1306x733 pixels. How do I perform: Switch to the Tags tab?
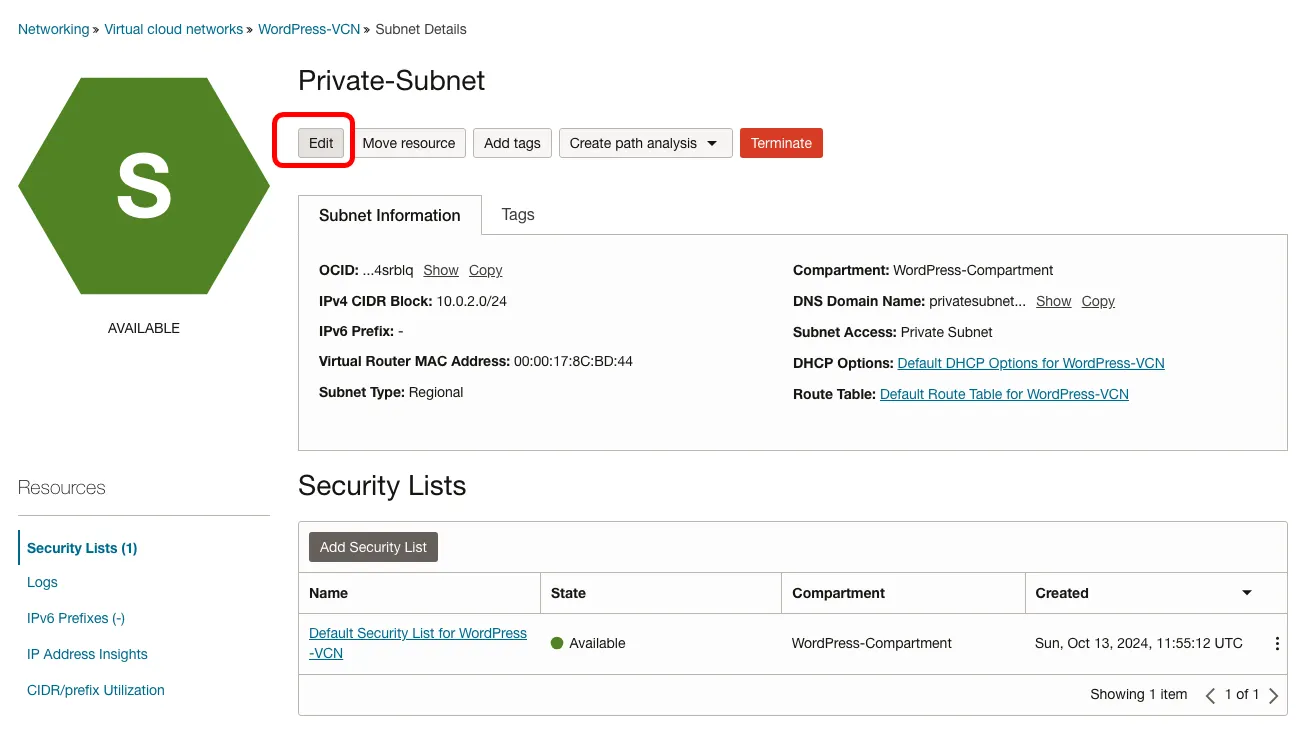pos(518,214)
